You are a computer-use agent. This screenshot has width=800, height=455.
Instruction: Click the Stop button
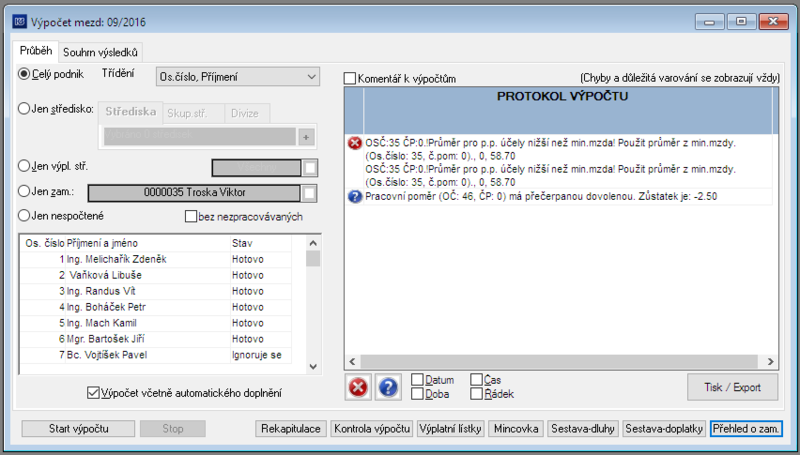(x=173, y=428)
